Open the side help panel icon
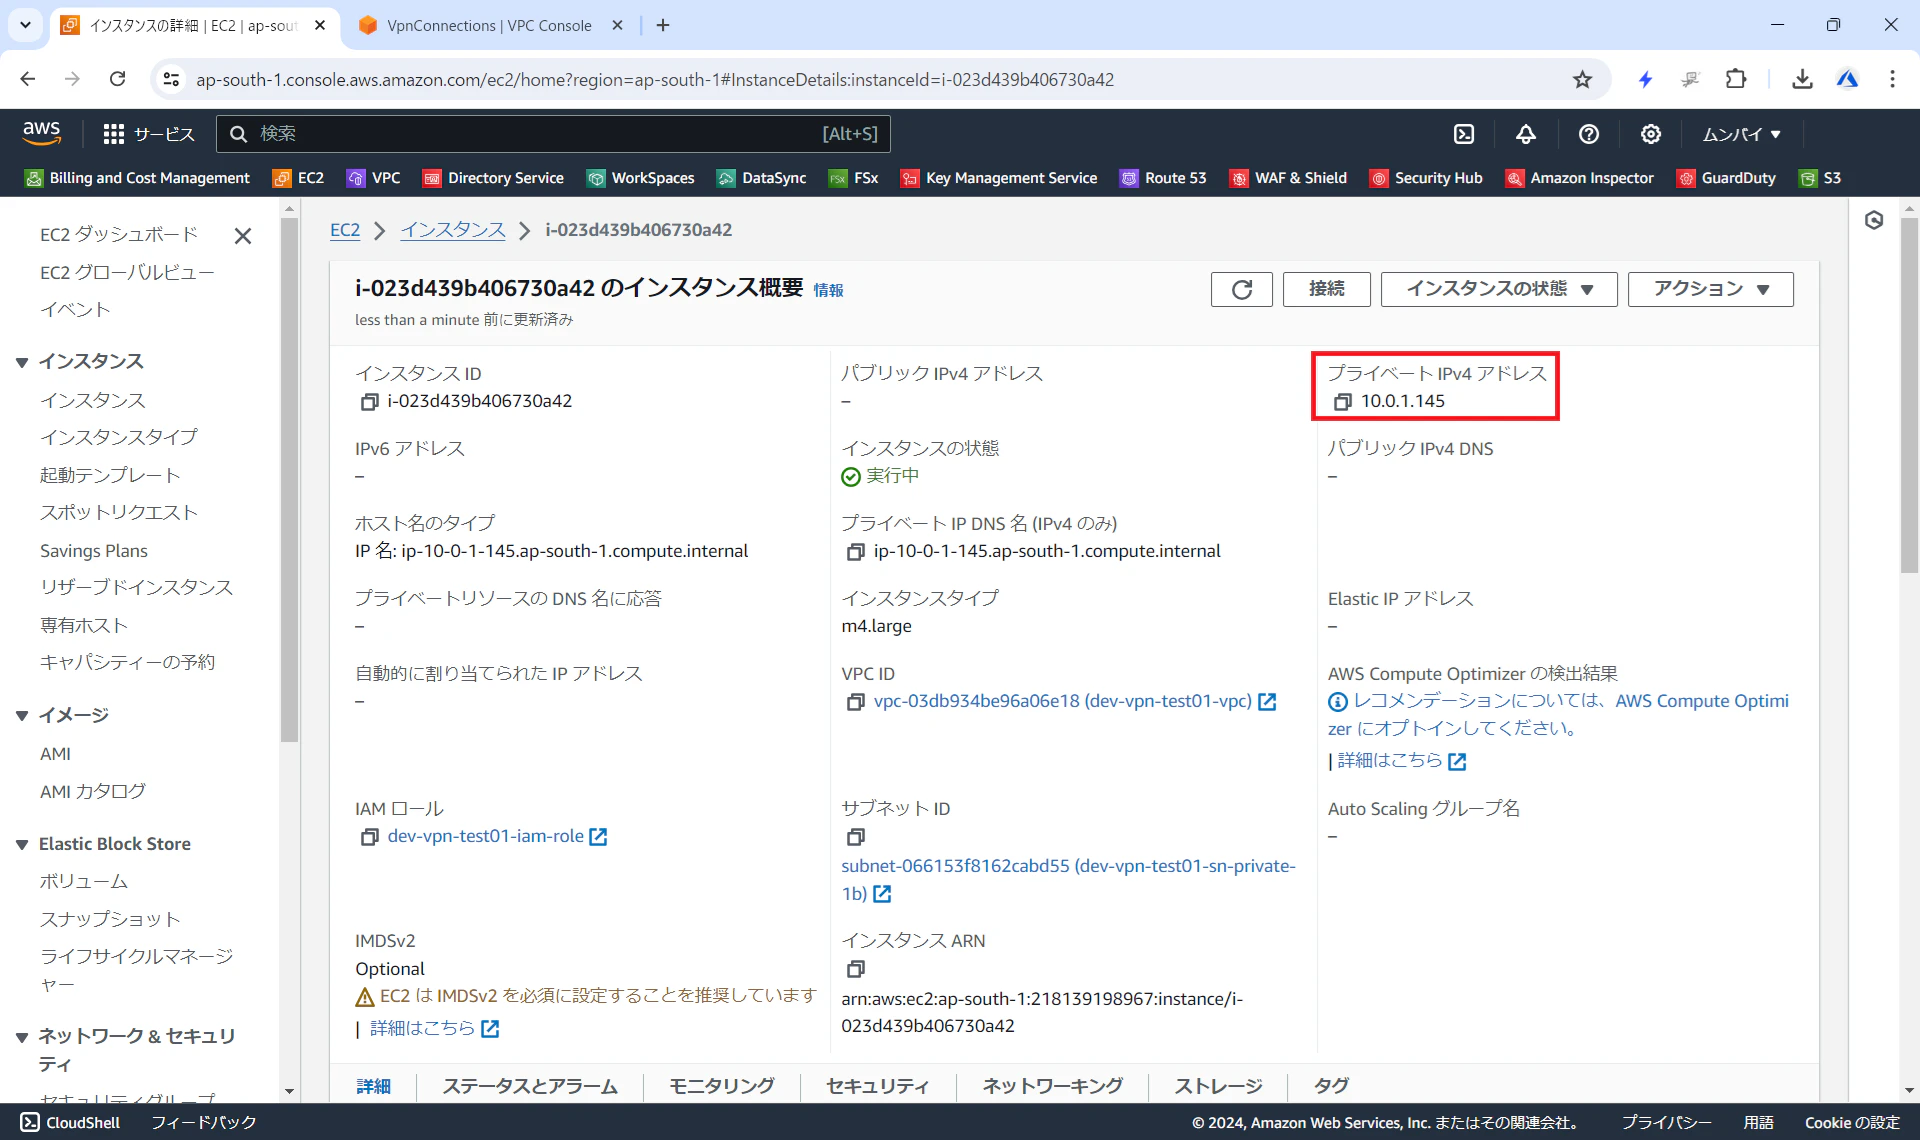The height and width of the screenshot is (1140, 1920). click(x=1874, y=220)
